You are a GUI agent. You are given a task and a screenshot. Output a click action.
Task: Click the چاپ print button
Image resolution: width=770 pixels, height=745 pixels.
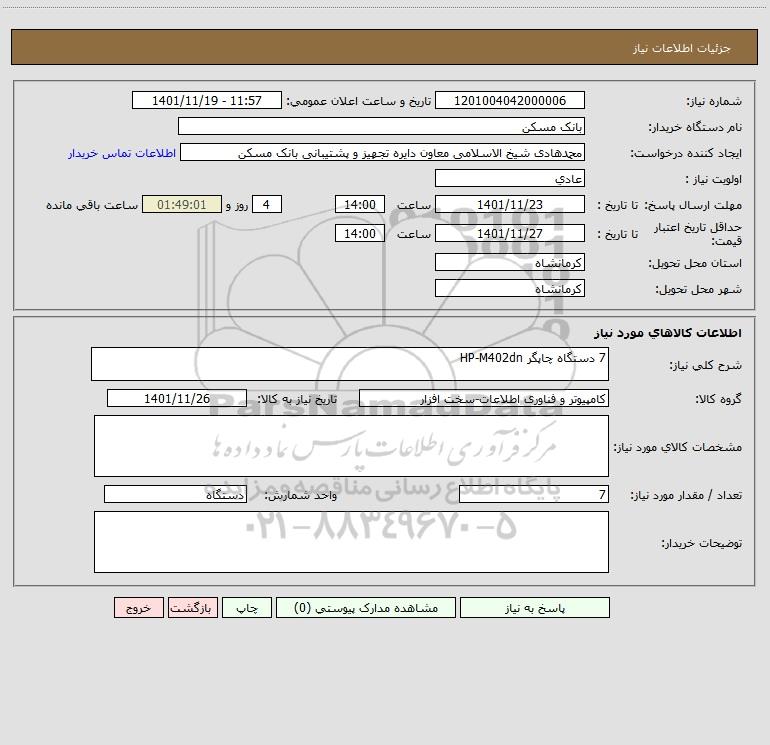247,607
